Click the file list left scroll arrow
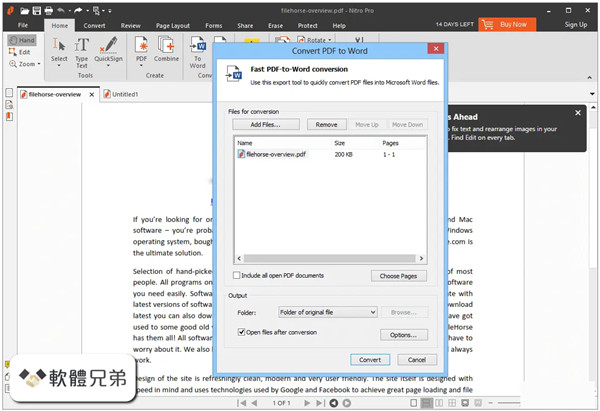The height and width of the screenshot is (411, 600). click(239, 259)
